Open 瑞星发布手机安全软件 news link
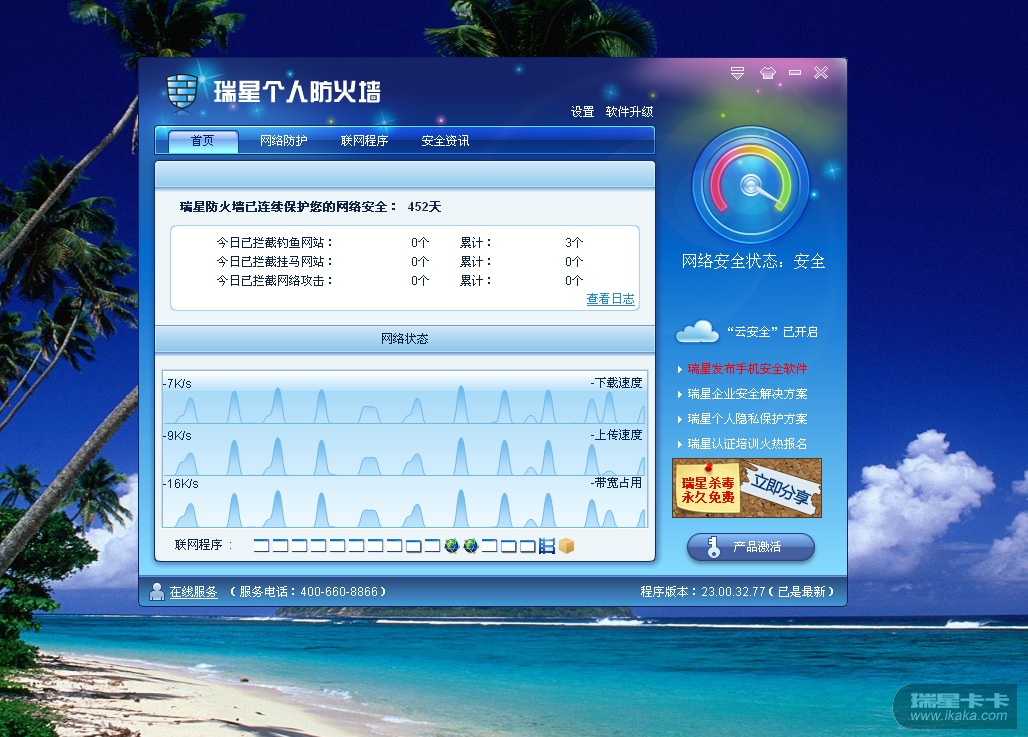Screen dimensions: 1028x737 coord(747,368)
